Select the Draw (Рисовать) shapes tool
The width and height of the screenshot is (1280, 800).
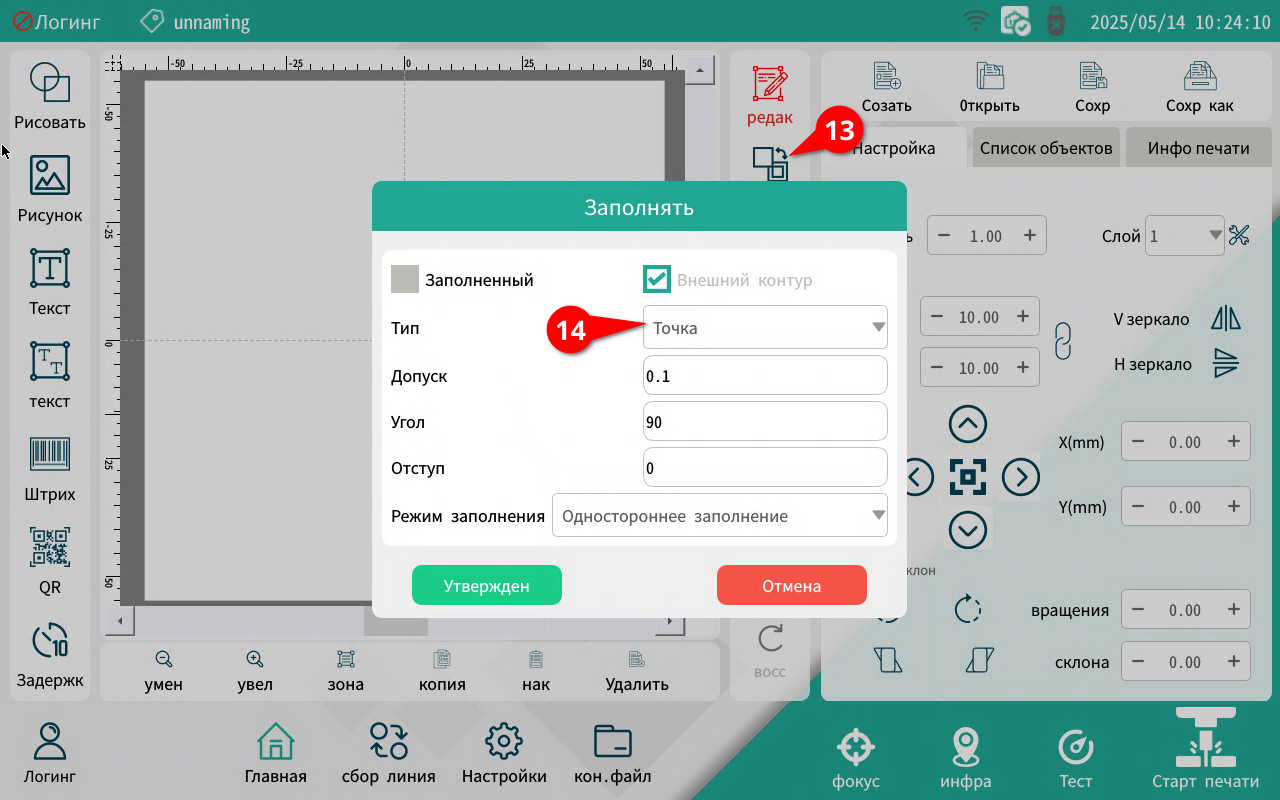tap(49, 84)
